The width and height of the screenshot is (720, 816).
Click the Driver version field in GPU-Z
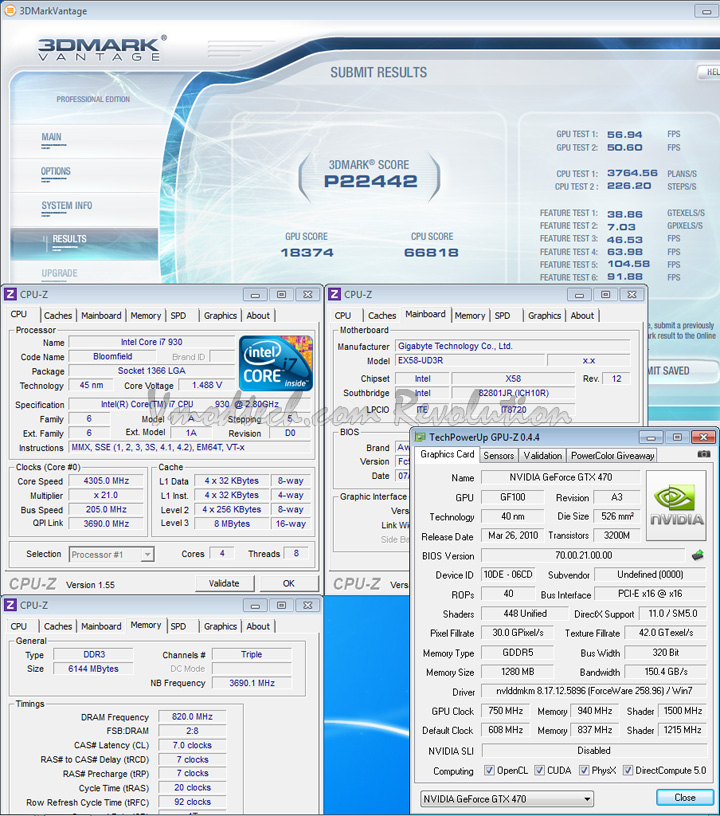tap(594, 691)
